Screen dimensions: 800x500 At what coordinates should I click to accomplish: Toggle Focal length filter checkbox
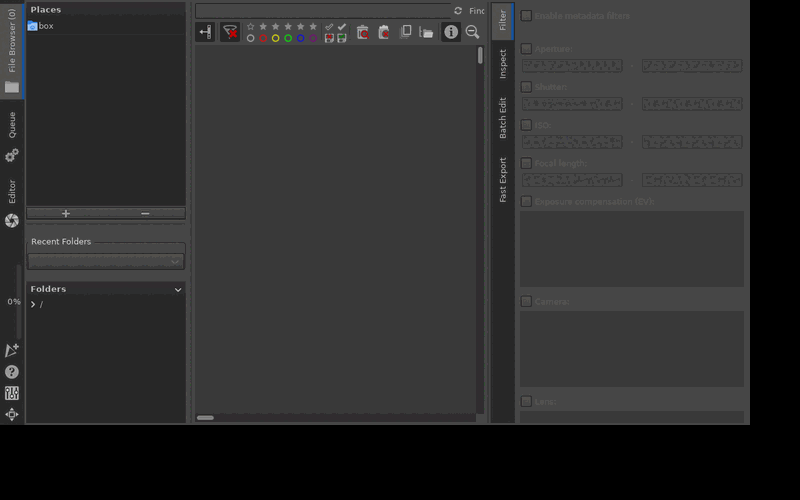[x=527, y=163]
